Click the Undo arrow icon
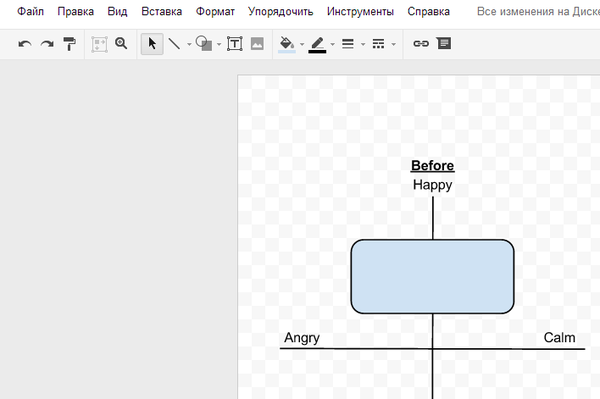This screenshot has width=600, height=399. pyautogui.click(x=25, y=44)
